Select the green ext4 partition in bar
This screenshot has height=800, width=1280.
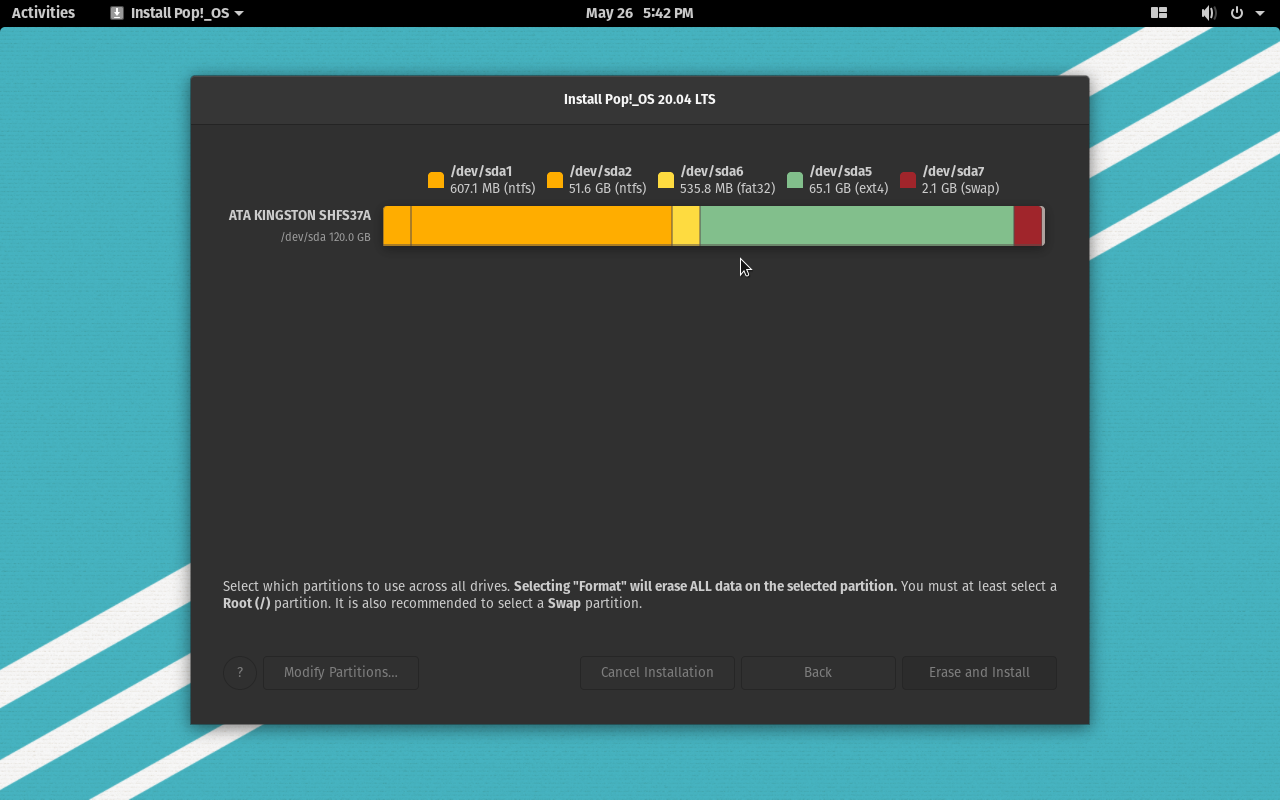(x=856, y=226)
